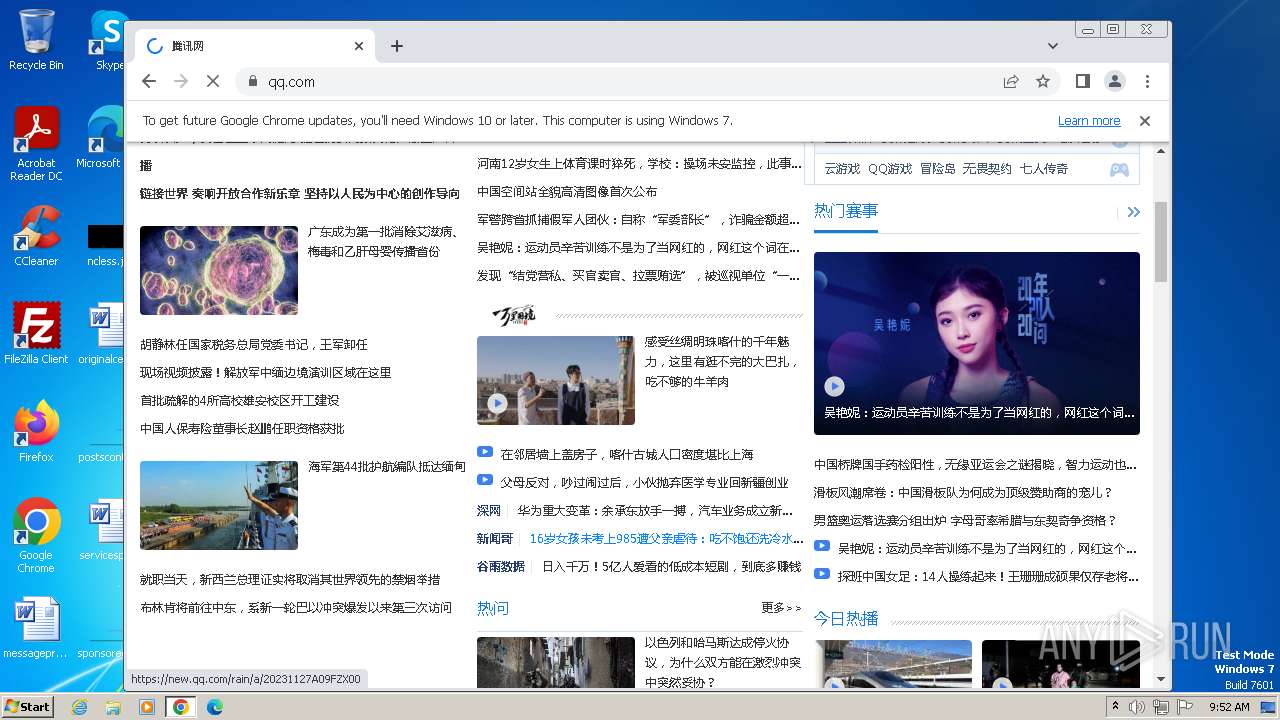Screen dimensions: 1280x720
Task: Open the cell microscopy news thumbnail
Action: click(x=219, y=270)
